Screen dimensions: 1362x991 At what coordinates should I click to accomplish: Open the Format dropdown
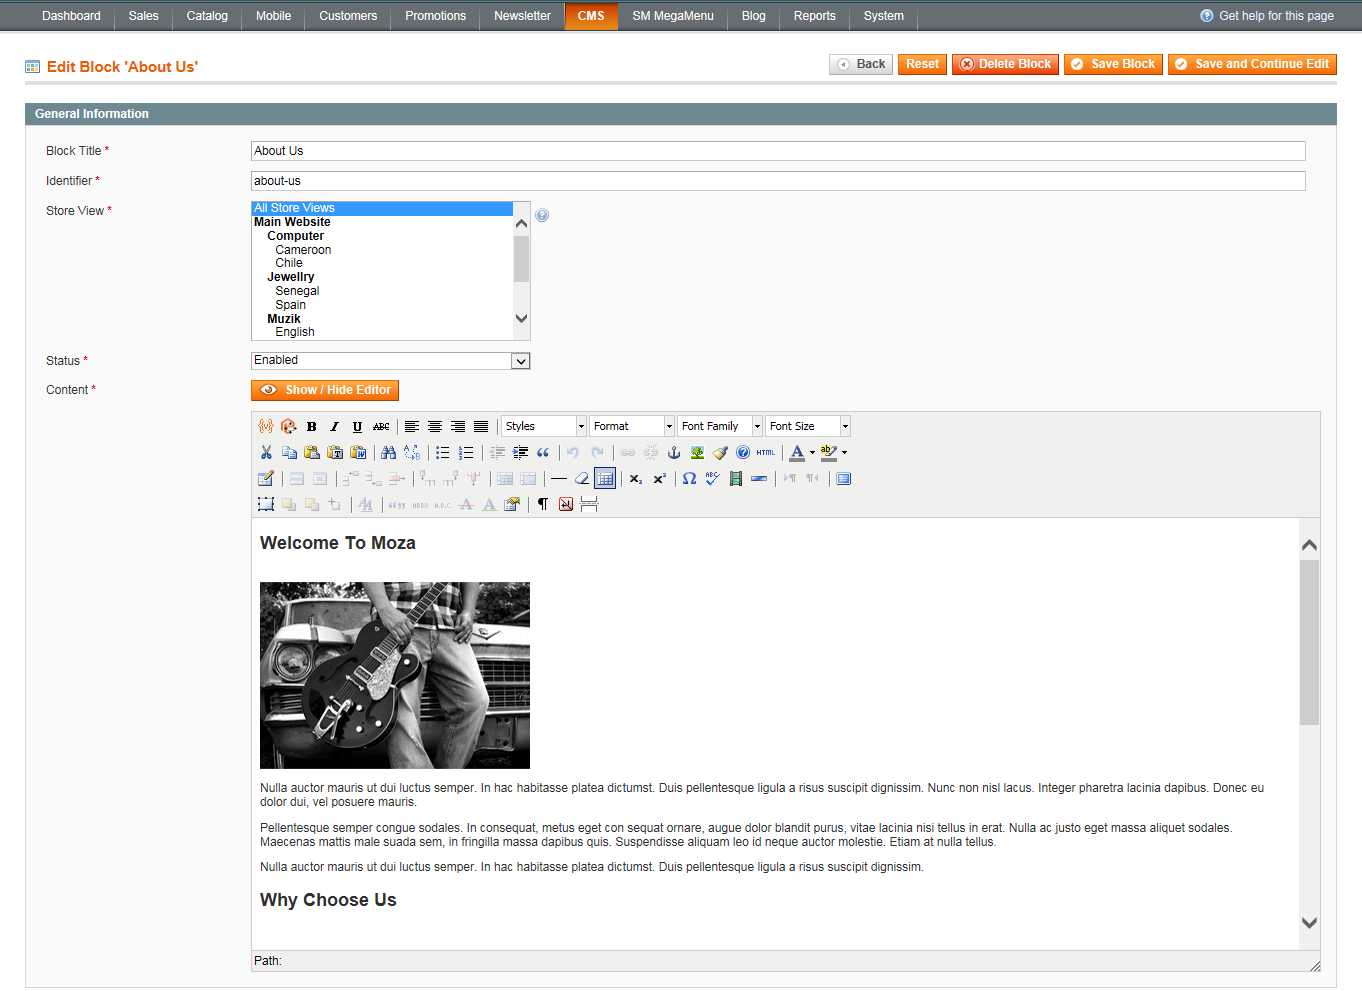[632, 426]
